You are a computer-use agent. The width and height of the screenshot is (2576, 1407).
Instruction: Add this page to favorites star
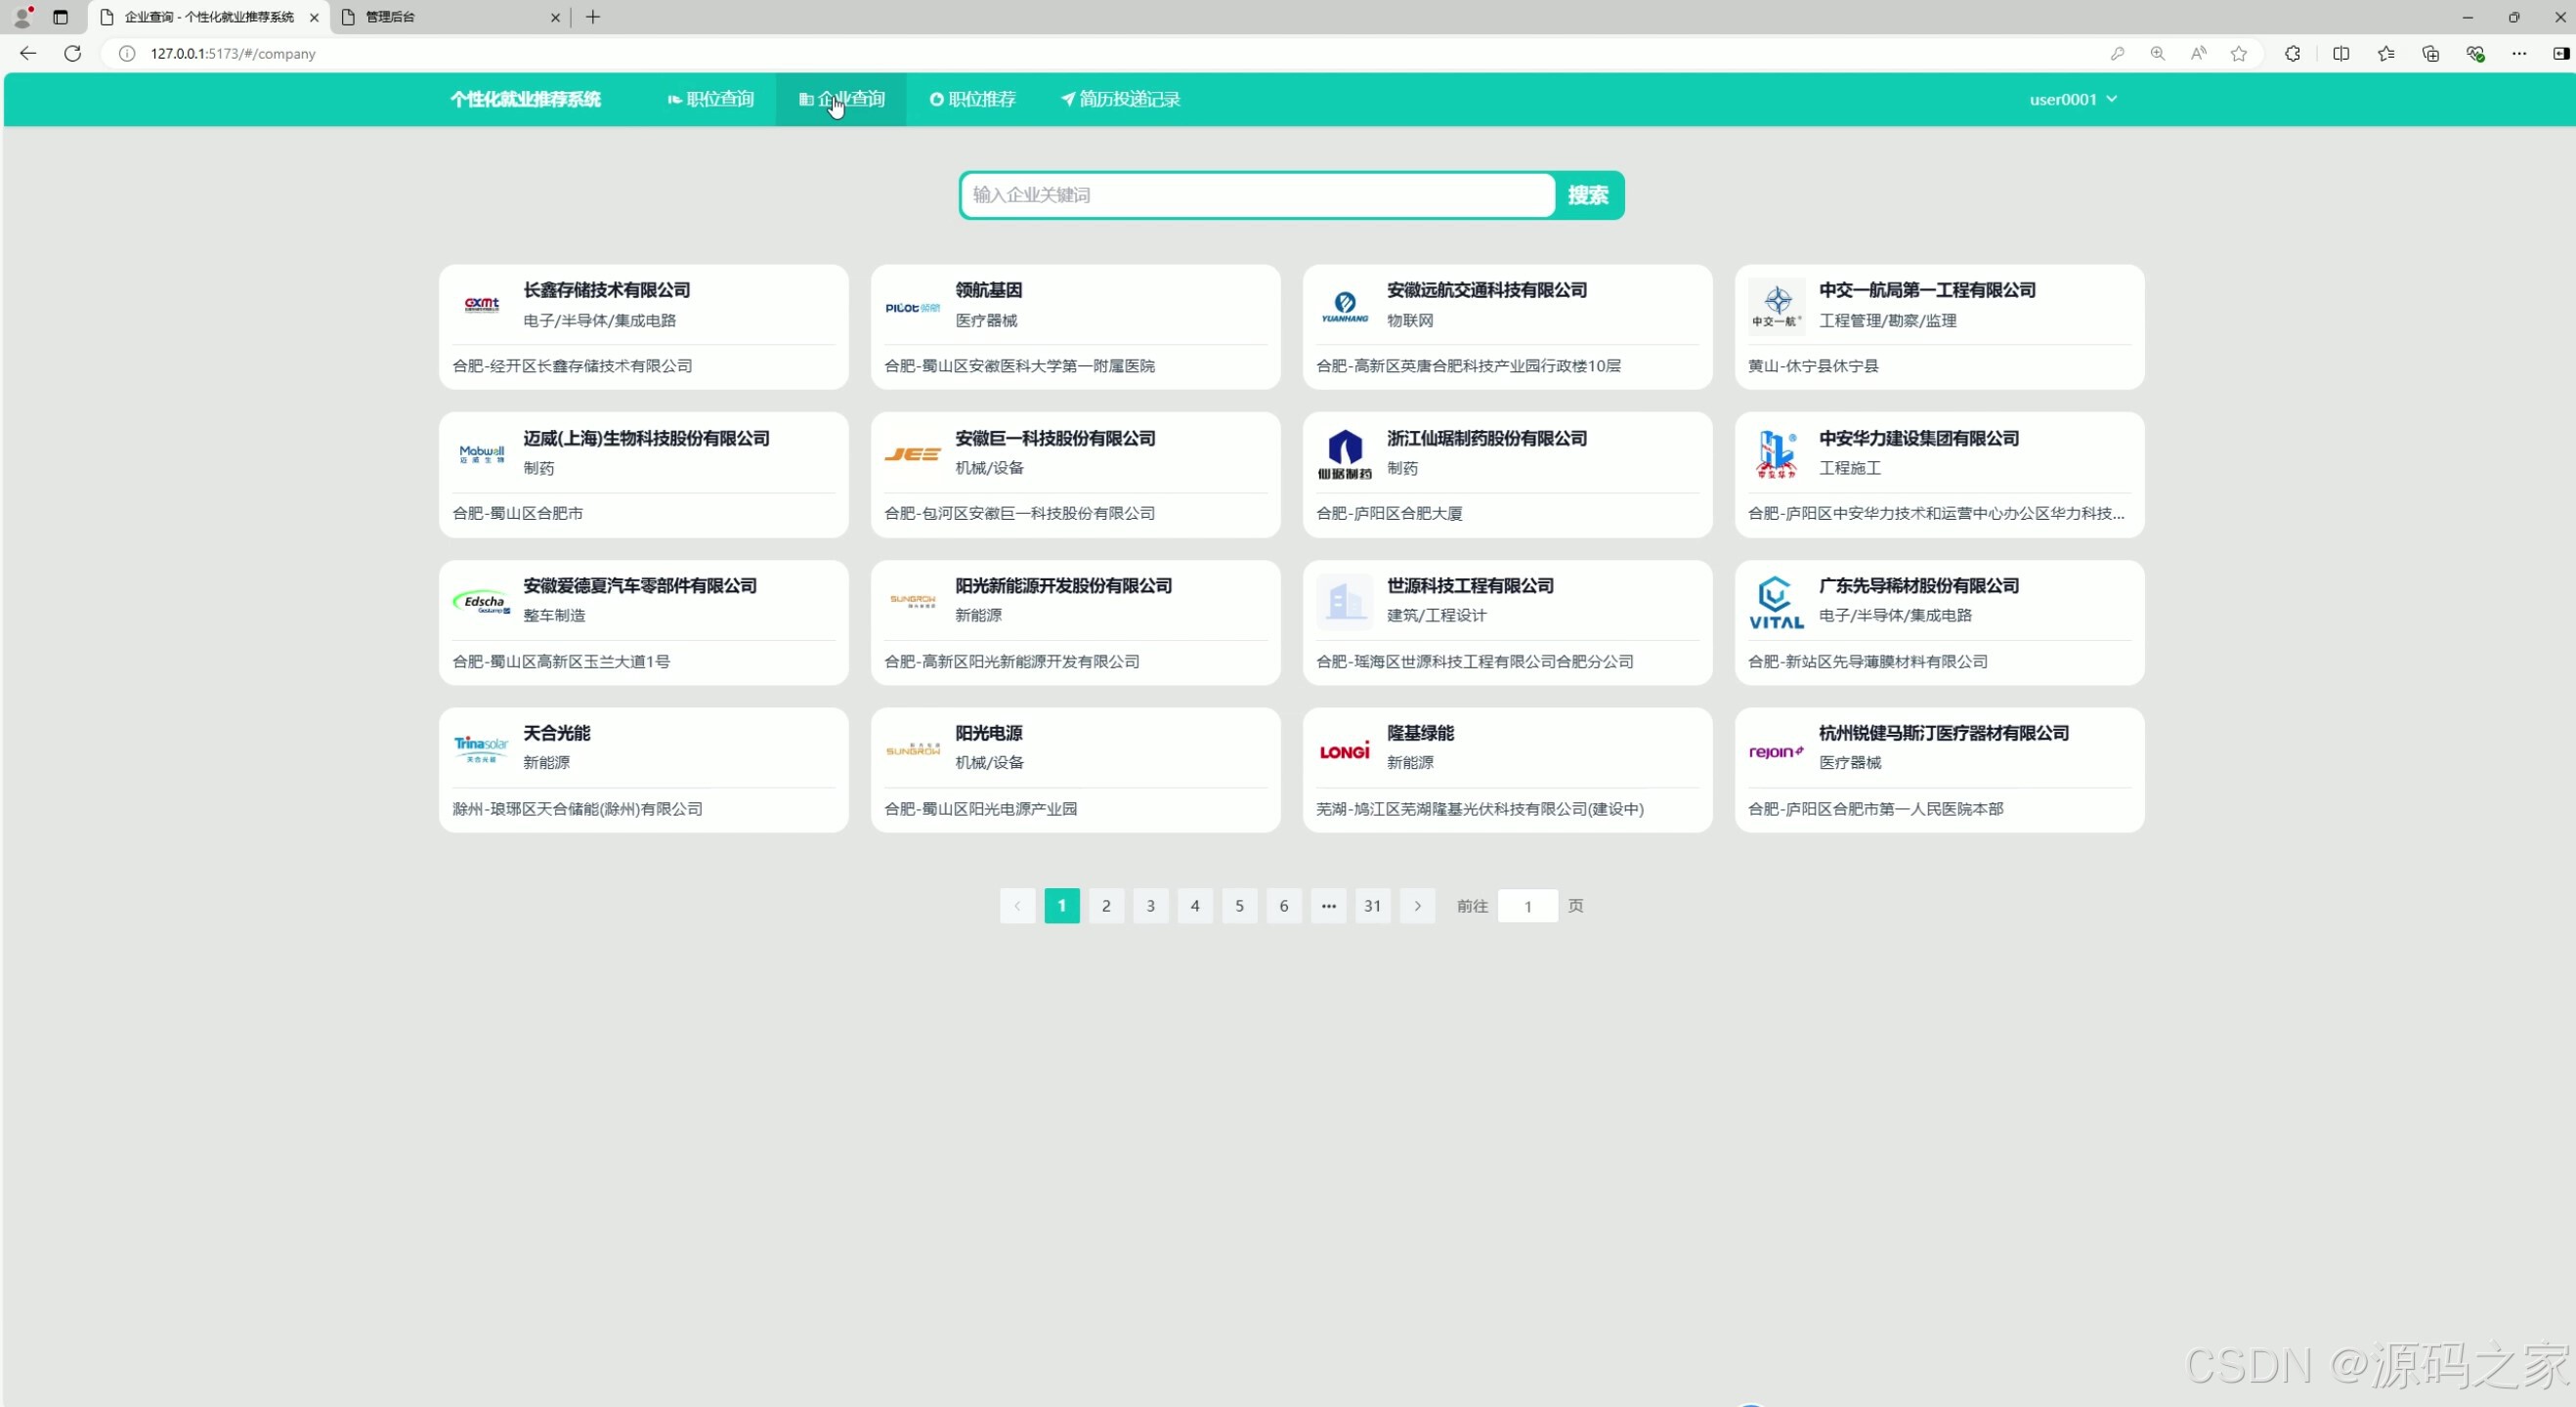point(2239,54)
